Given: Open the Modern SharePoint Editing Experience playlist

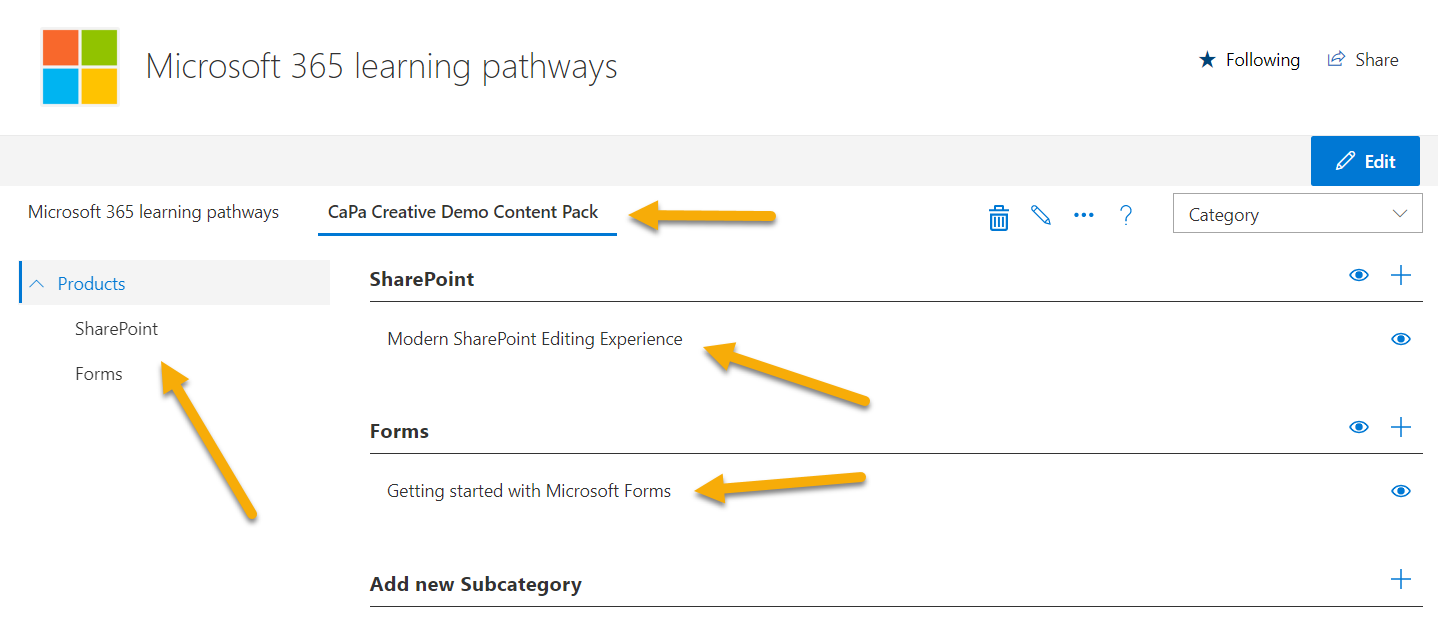Looking at the screenshot, I should (535, 339).
